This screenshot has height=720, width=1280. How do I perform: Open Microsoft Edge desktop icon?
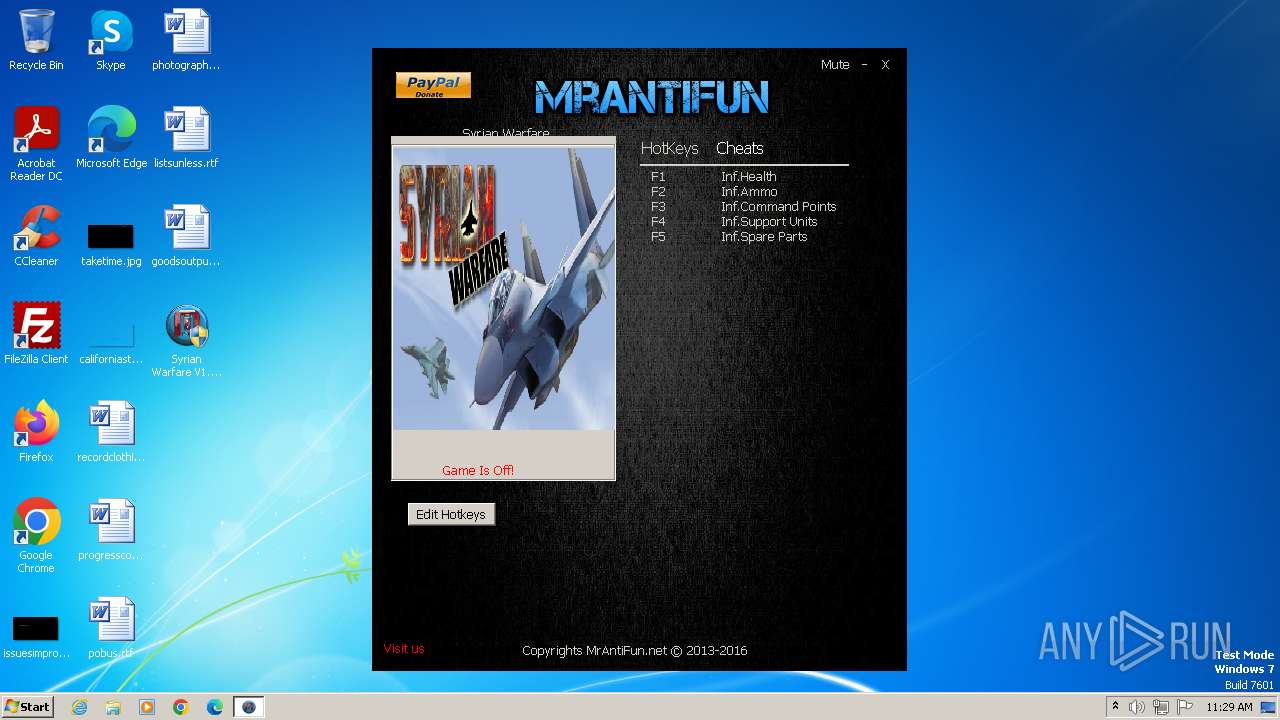(x=111, y=138)
